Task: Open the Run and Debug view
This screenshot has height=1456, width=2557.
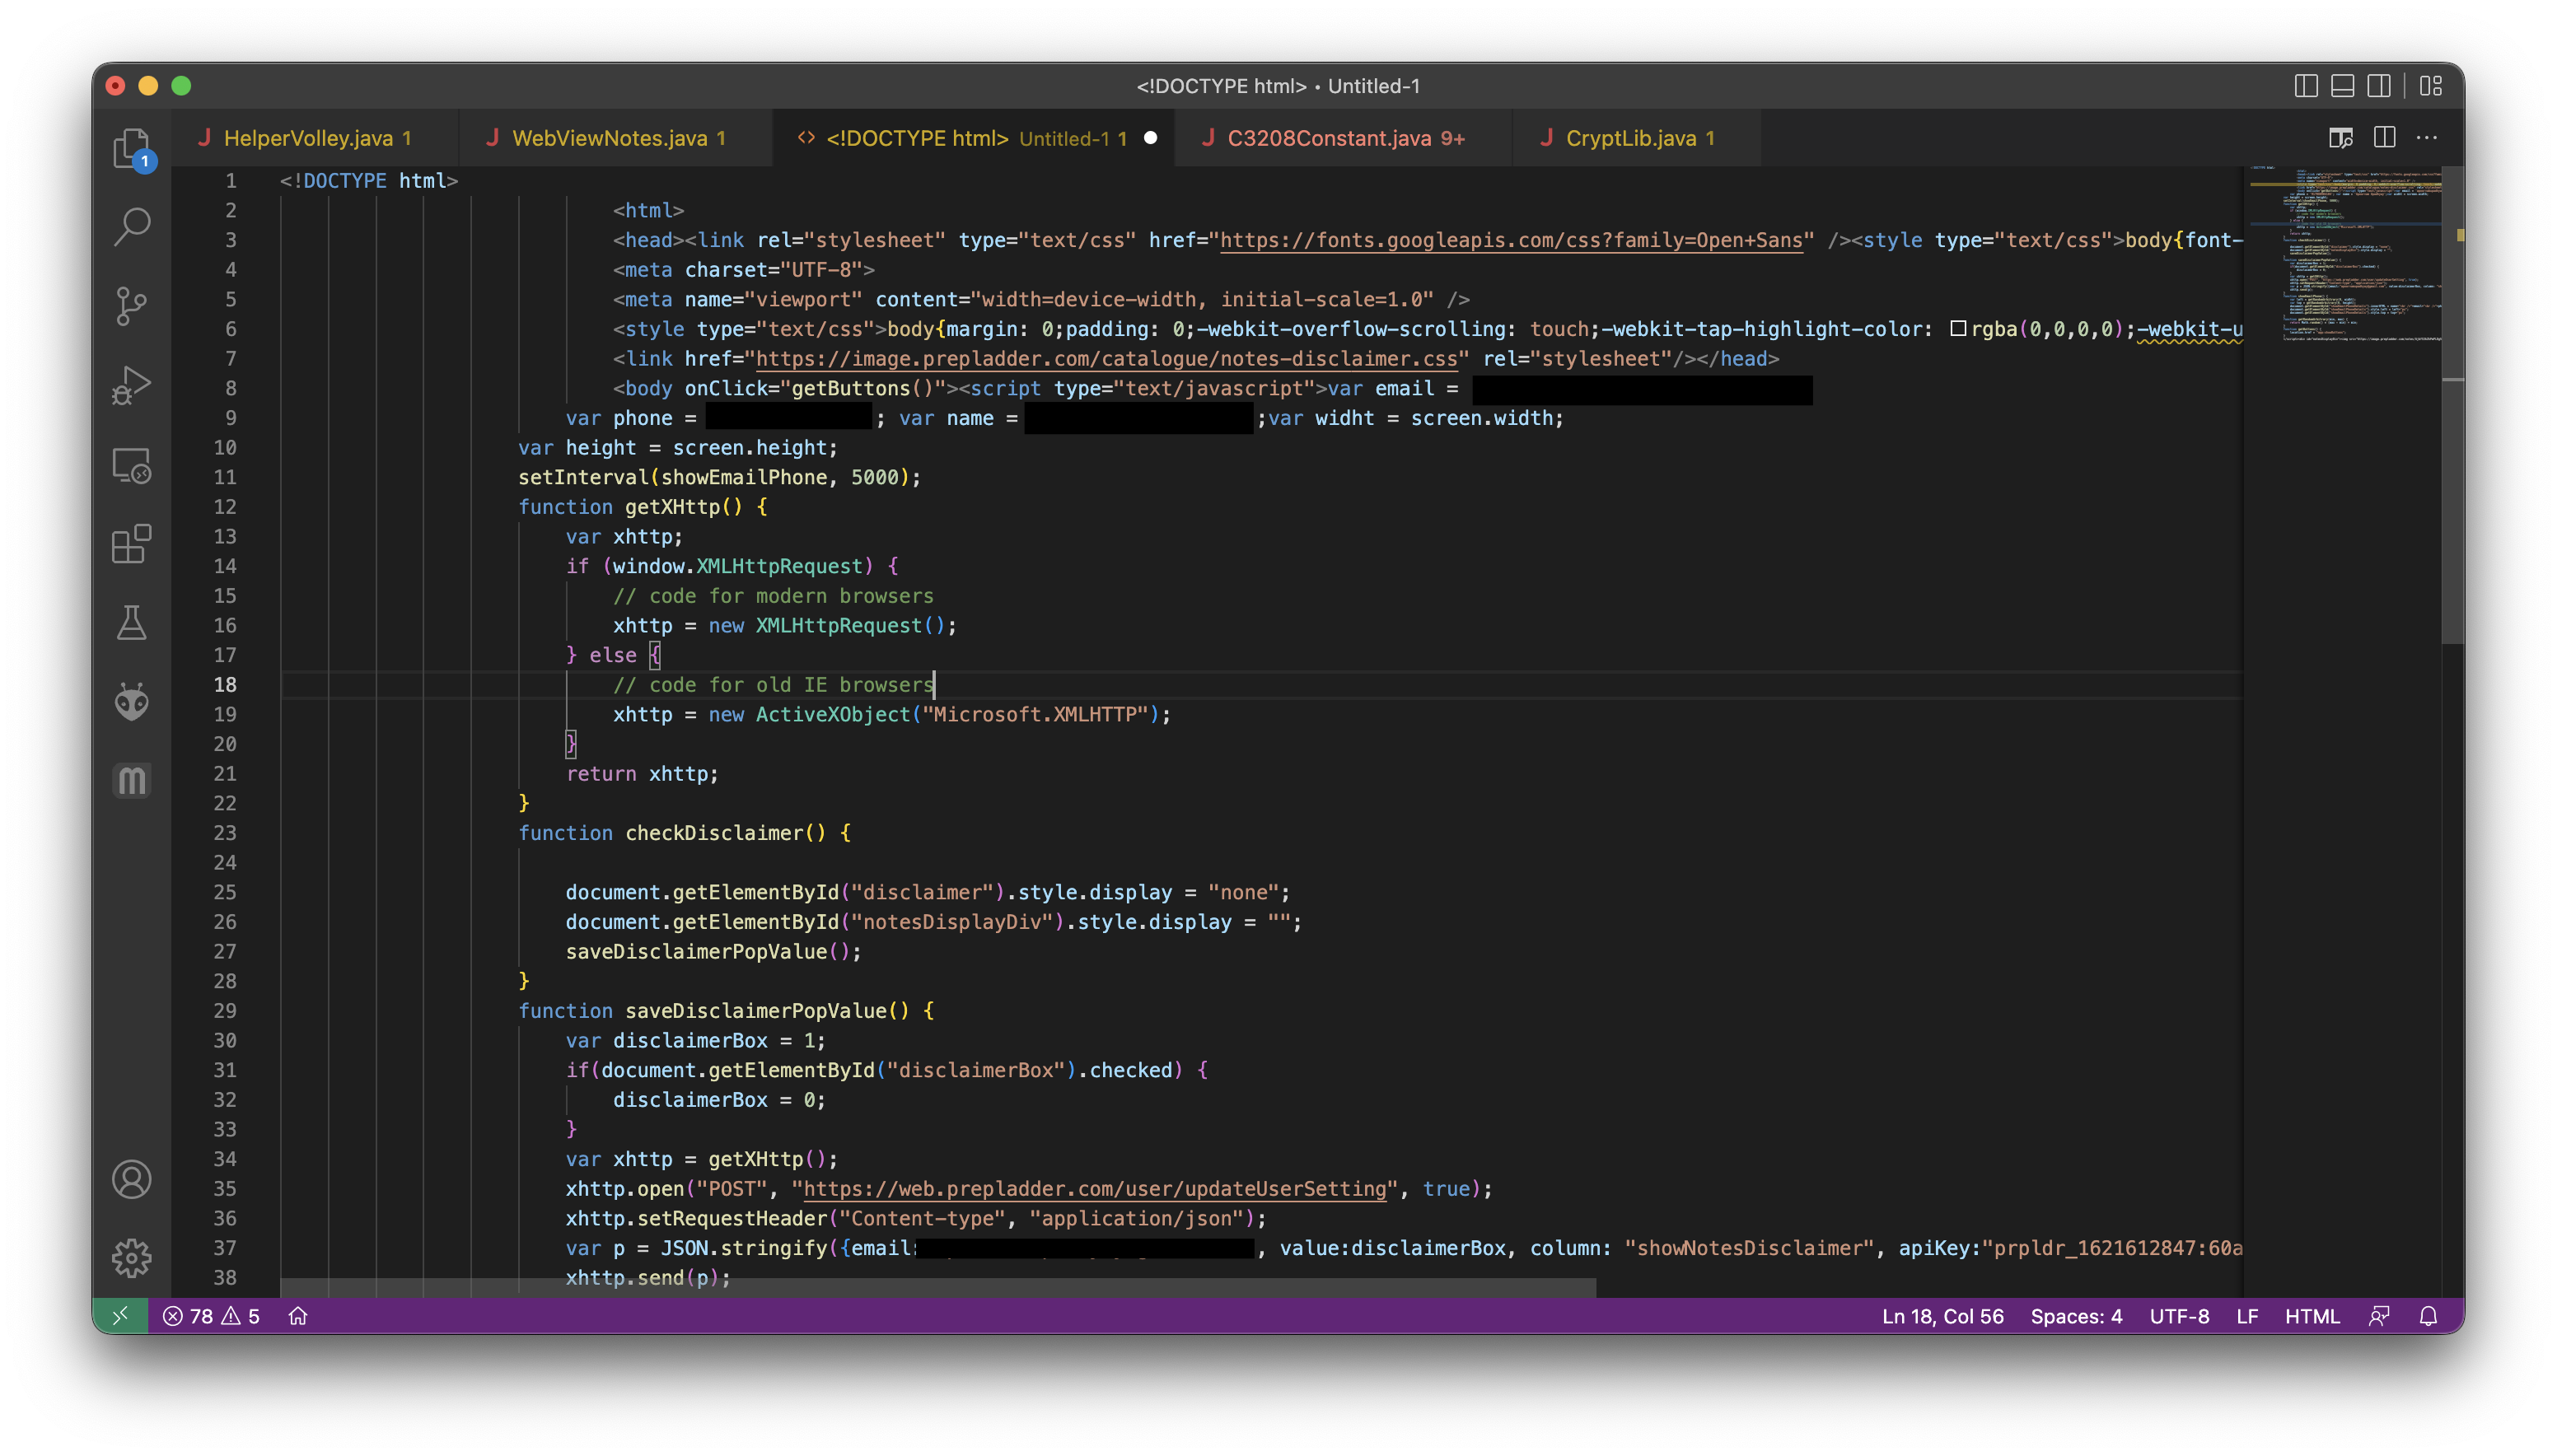Action: point(131,386)
